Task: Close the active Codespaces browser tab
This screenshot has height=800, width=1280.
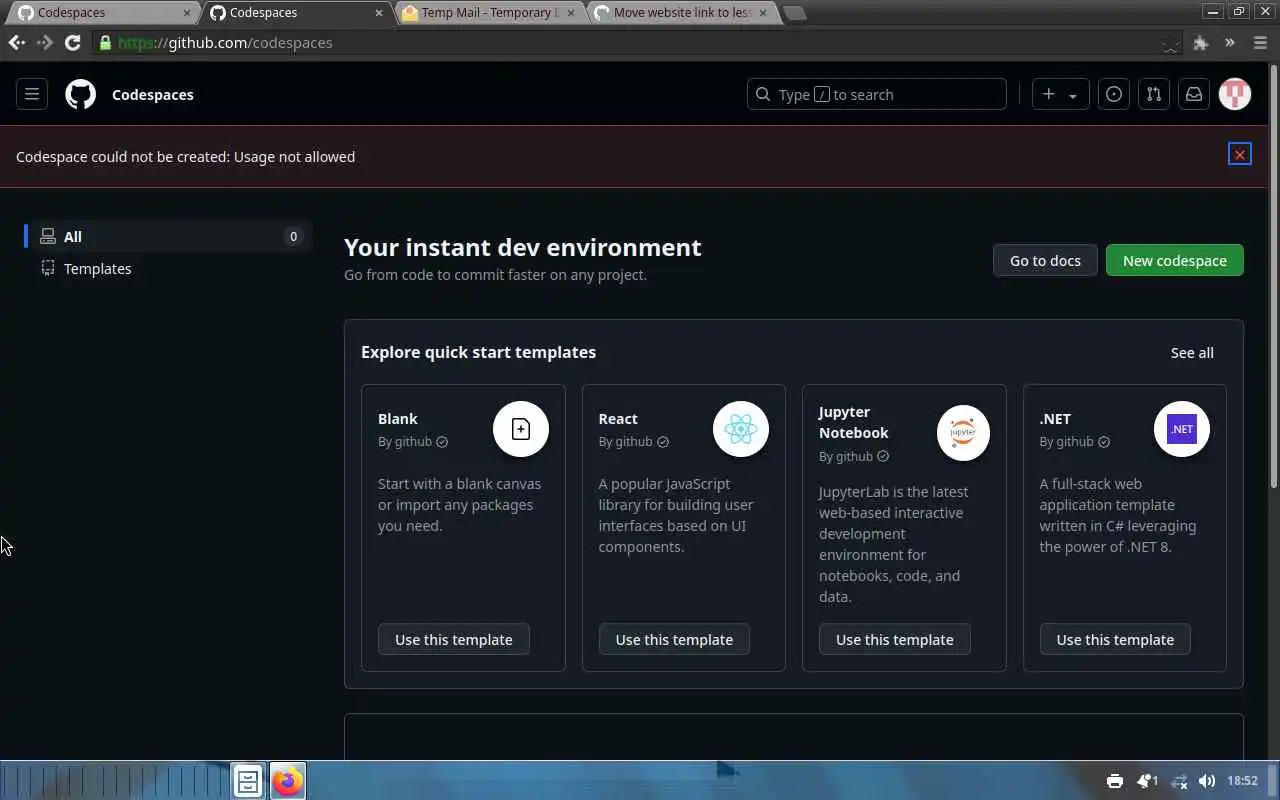Action: 379,13
